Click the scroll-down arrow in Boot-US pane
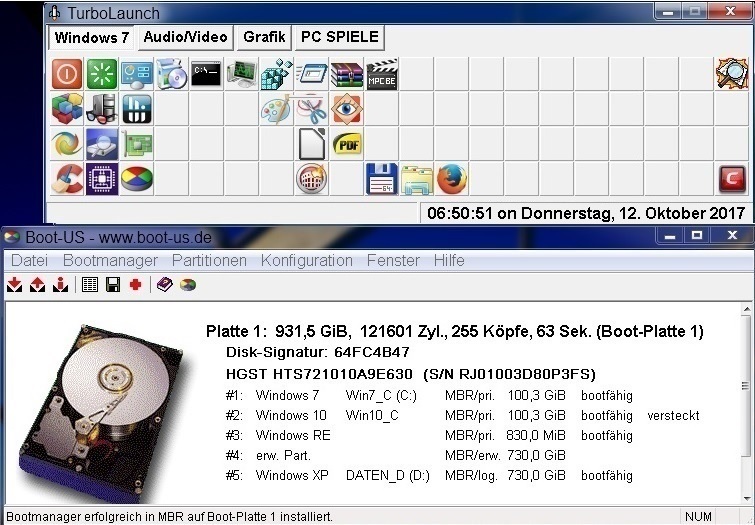 tap(747, 499)
